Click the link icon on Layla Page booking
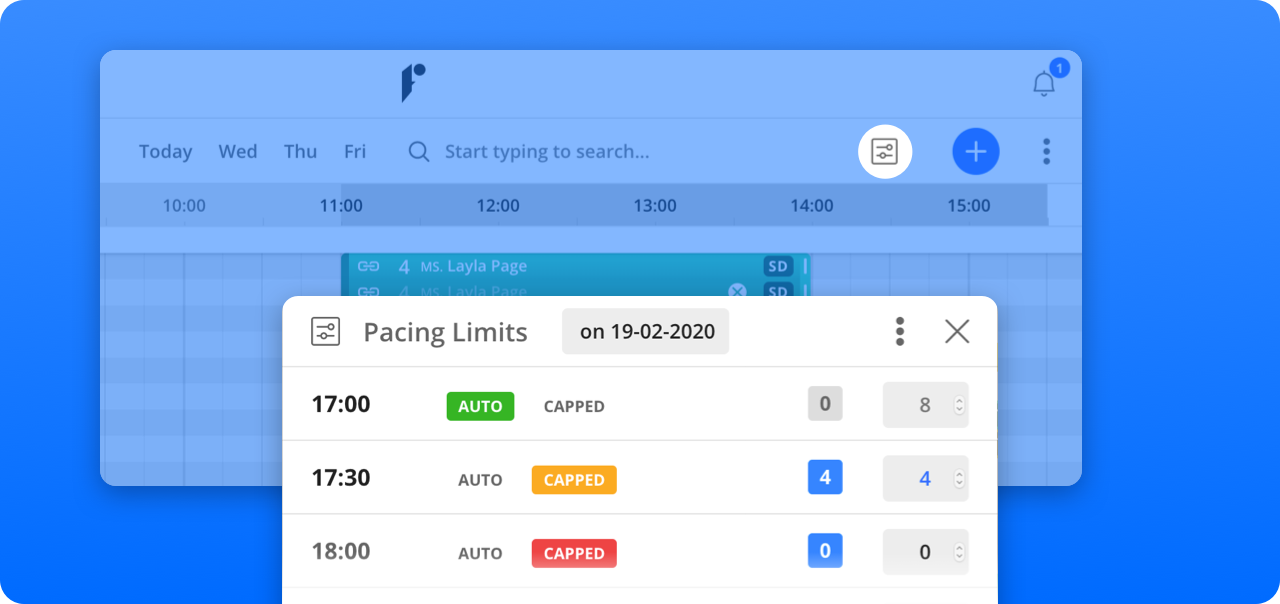This screenshot has height=604, width=1280. coord(368,267)
